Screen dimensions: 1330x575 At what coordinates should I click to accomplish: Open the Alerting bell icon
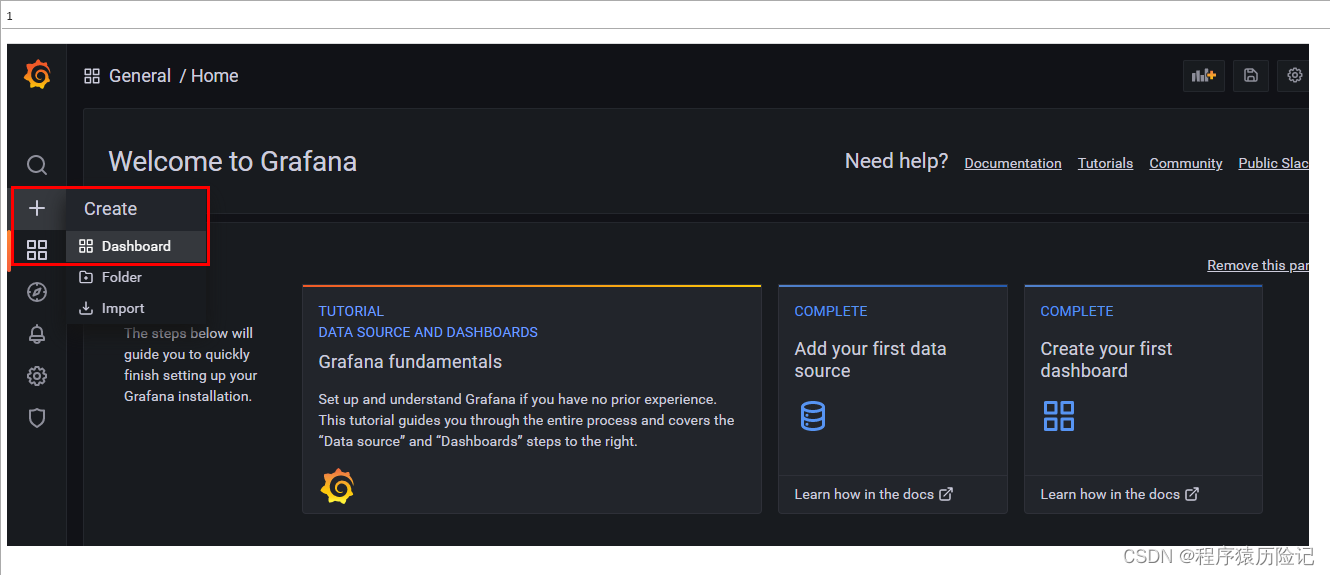[37, 334]
